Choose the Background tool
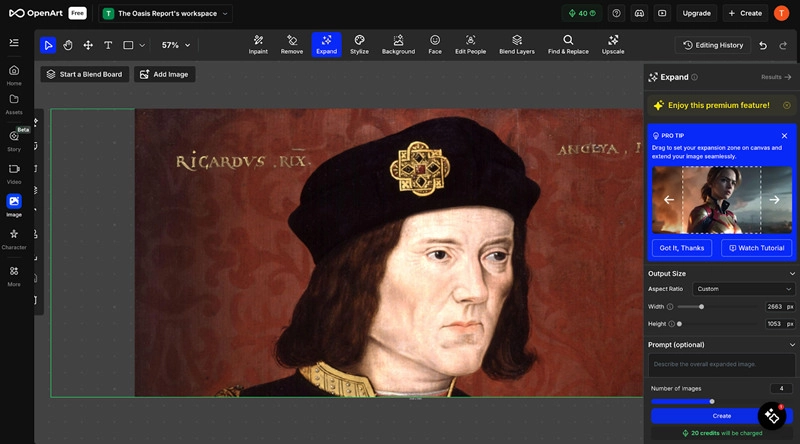 pos(398,44)
